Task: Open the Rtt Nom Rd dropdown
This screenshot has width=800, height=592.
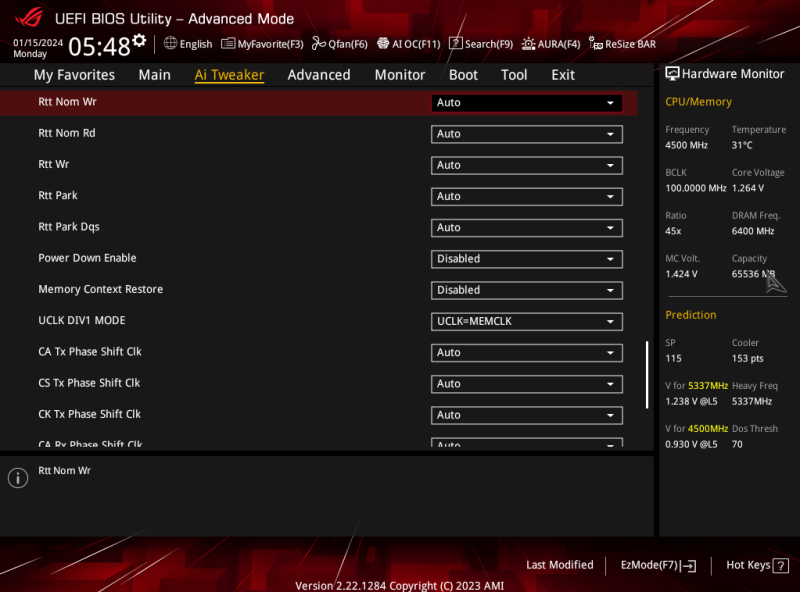Action: (527, 134)
